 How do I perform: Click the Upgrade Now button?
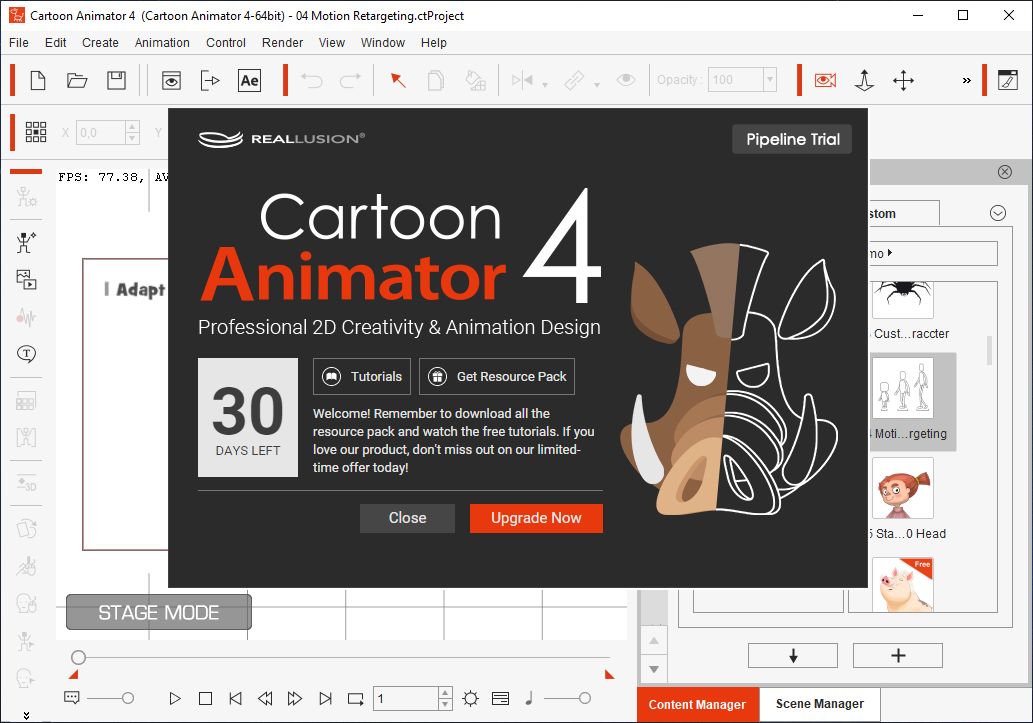536,518
